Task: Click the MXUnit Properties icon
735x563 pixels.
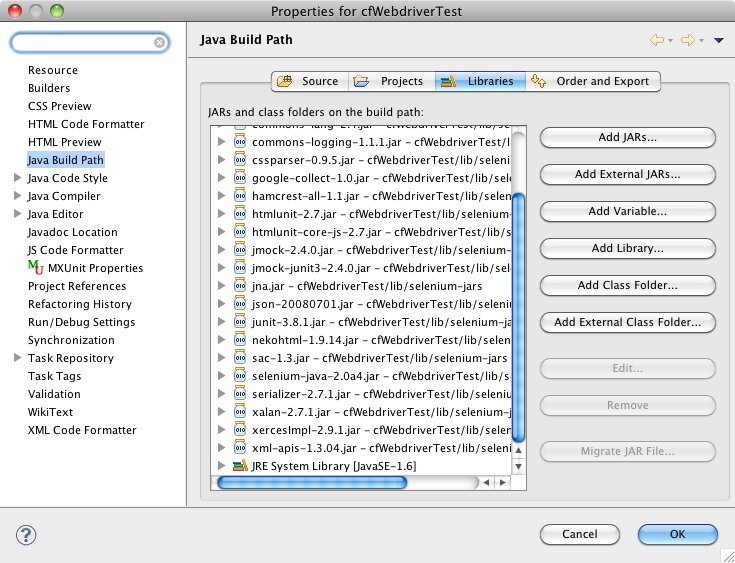Action: [35, 268]
